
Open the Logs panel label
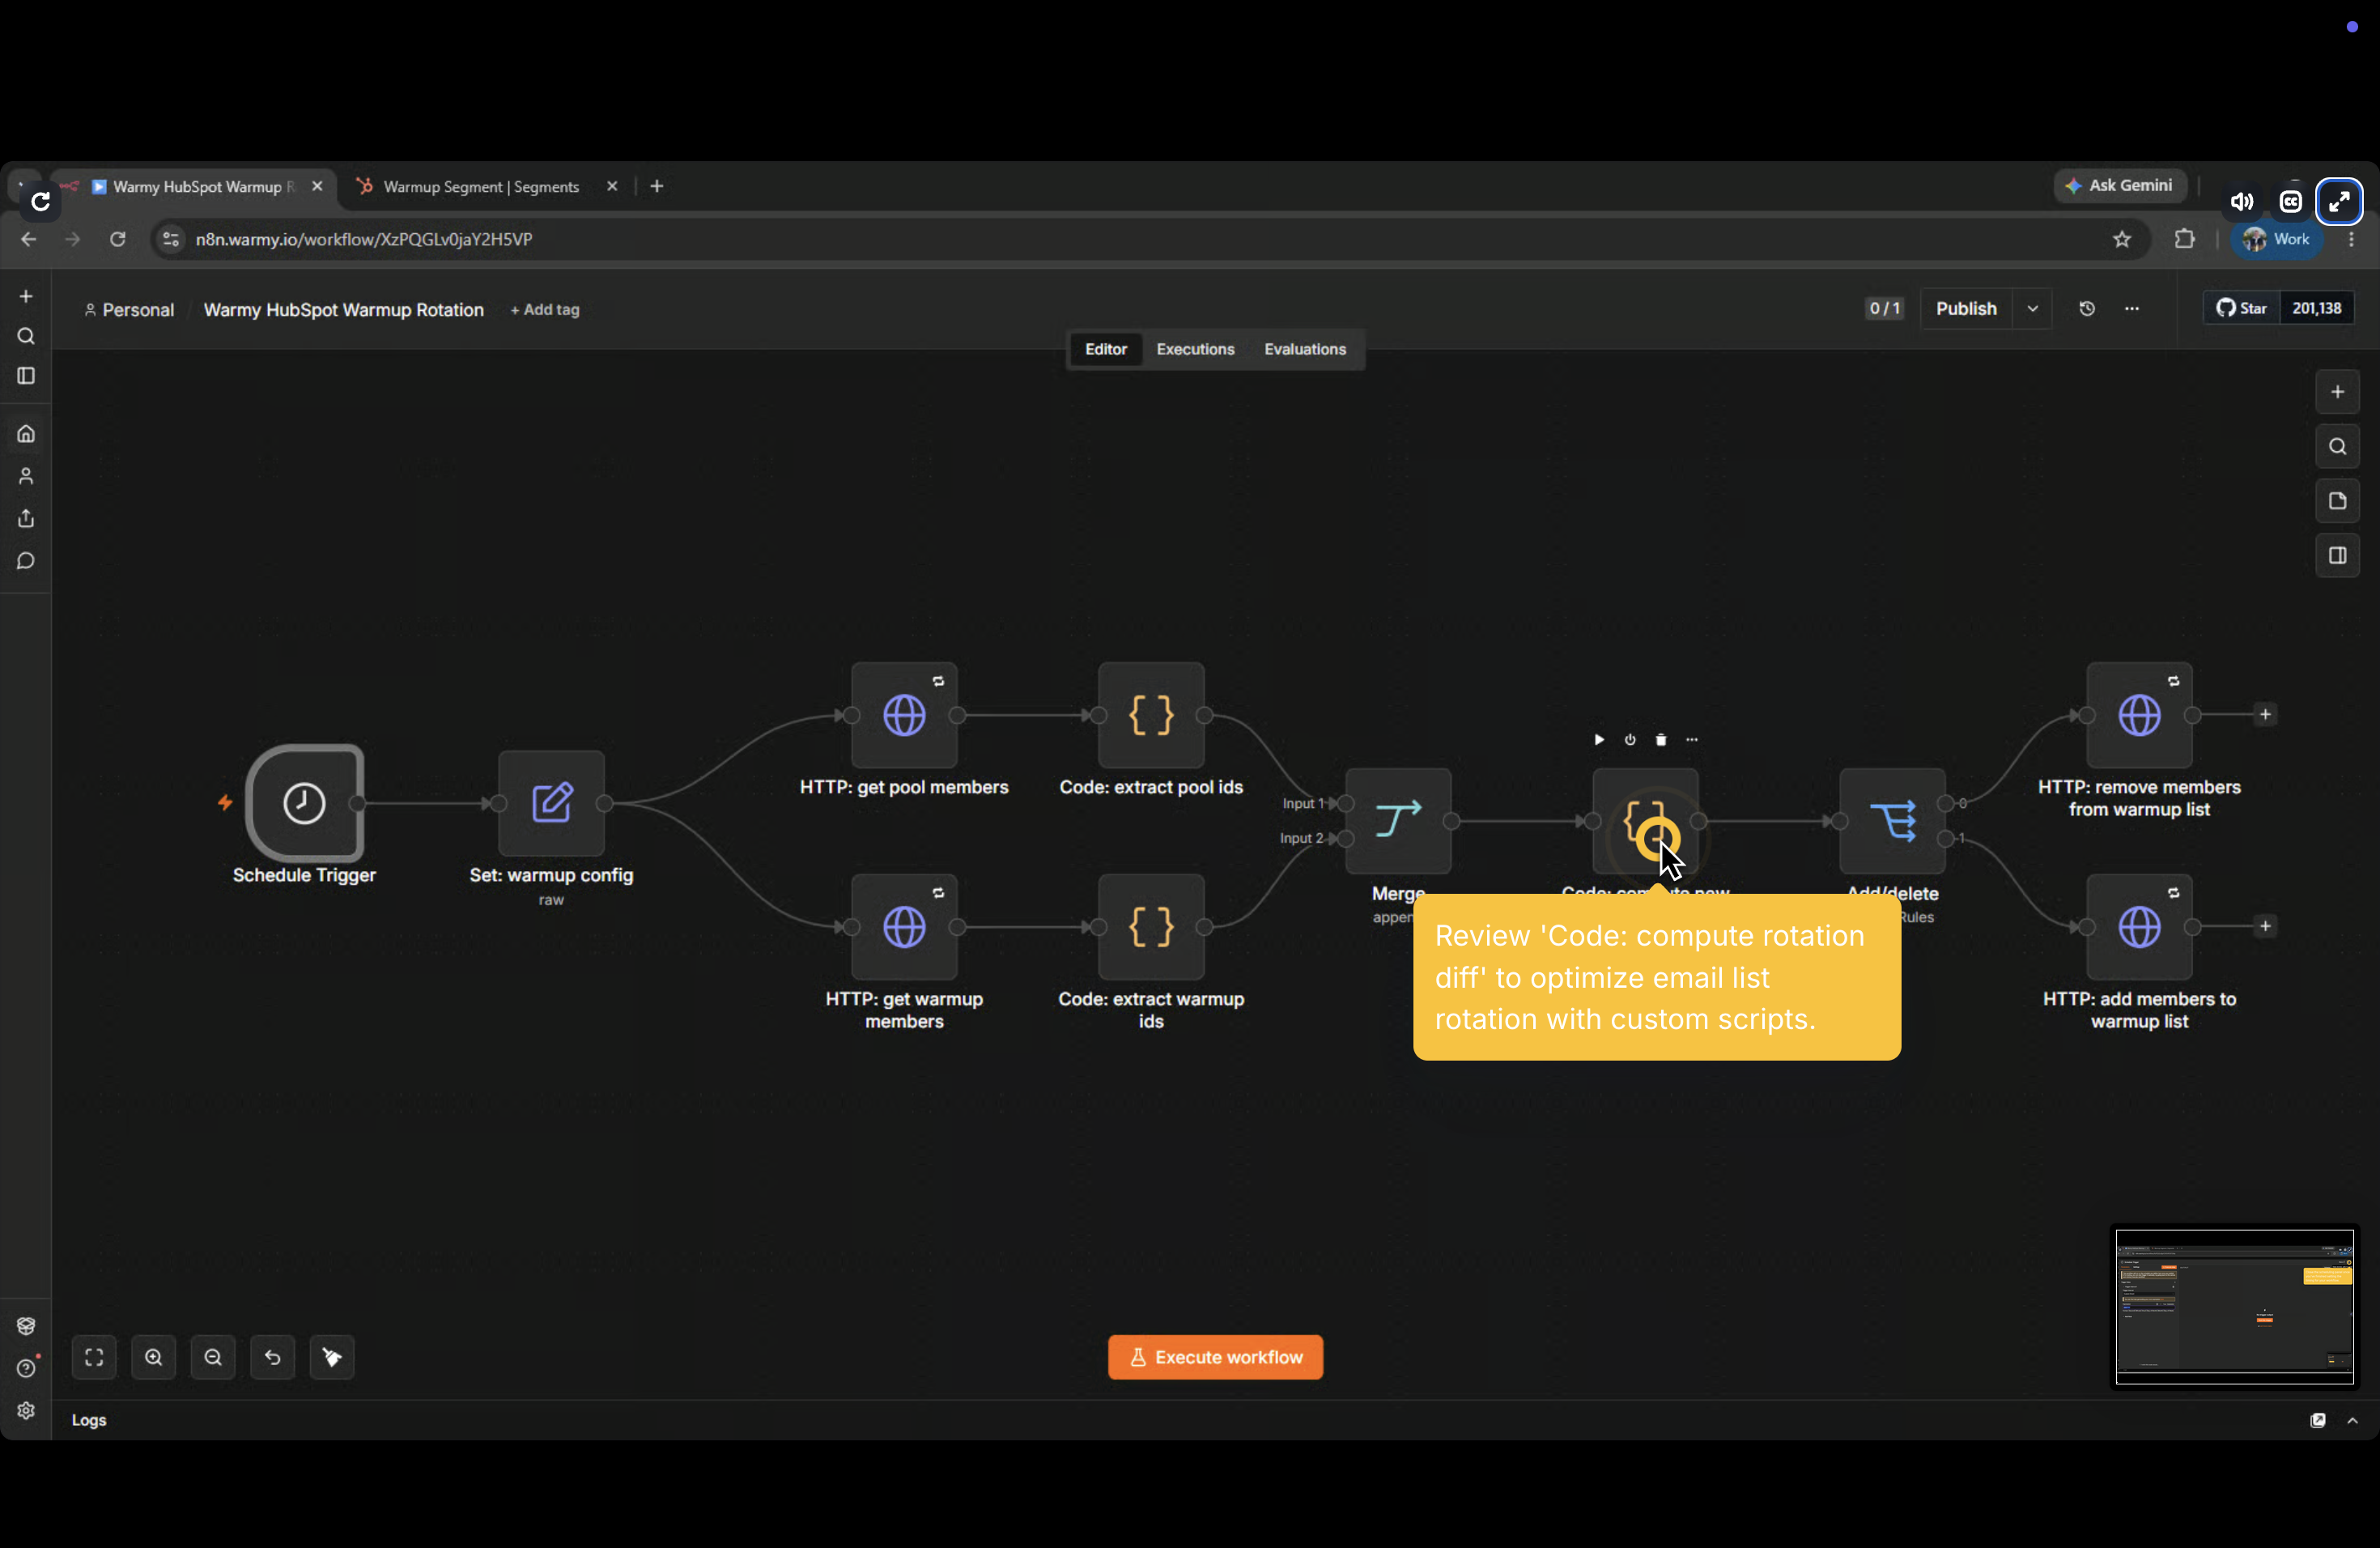coord(89,1420)
